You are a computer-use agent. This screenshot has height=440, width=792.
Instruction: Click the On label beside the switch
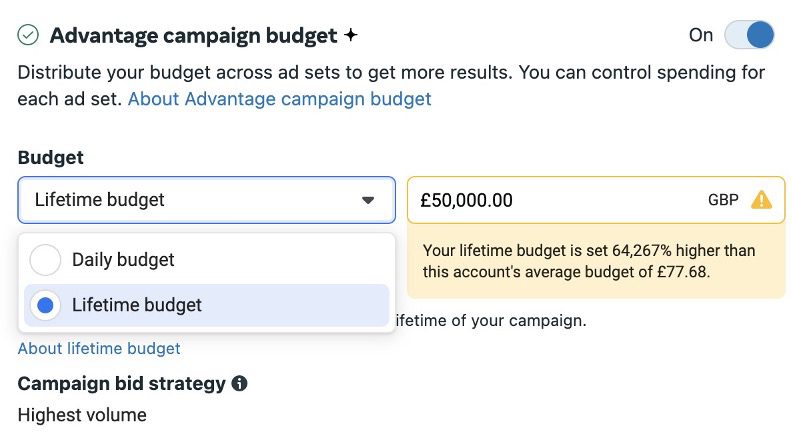(x=701, y=35)
